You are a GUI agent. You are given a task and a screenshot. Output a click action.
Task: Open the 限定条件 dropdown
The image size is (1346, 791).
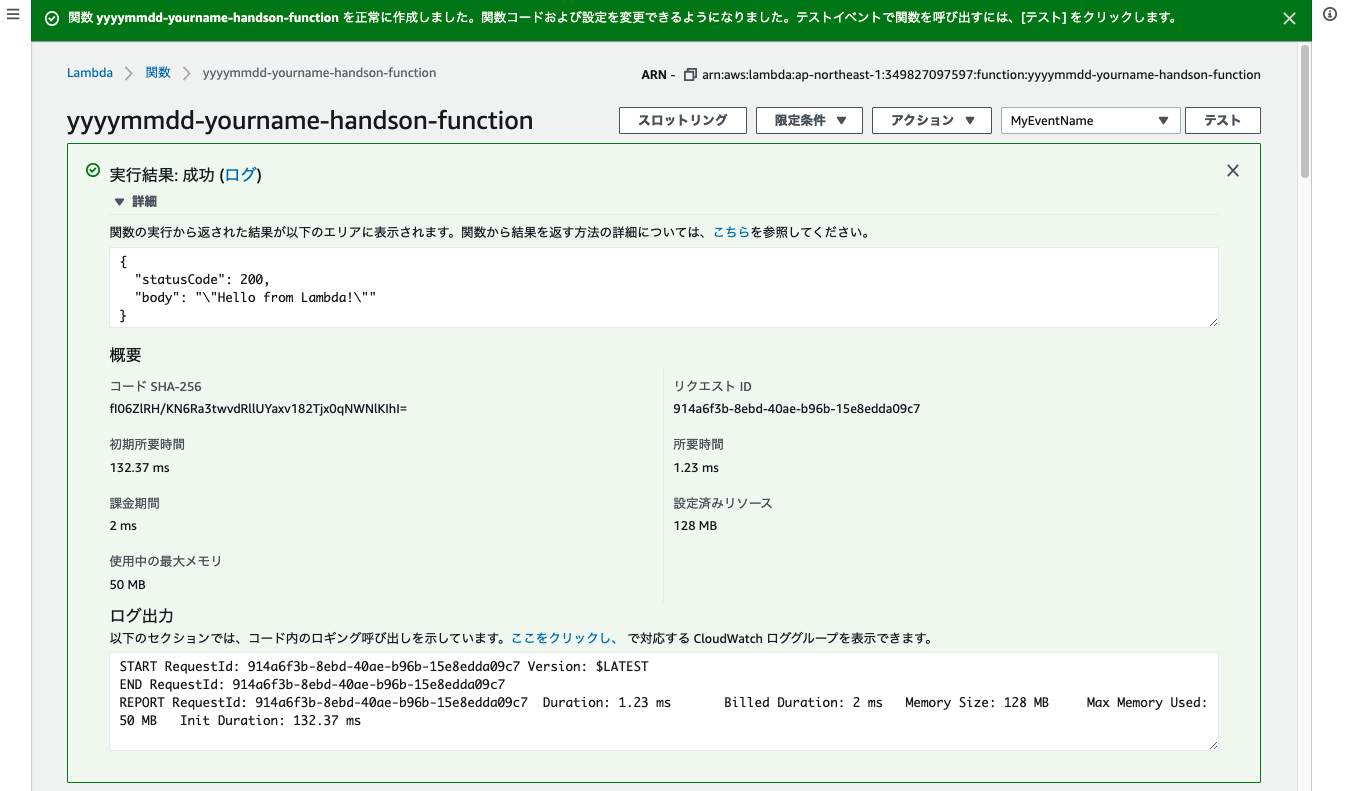(x=811, y=120)
